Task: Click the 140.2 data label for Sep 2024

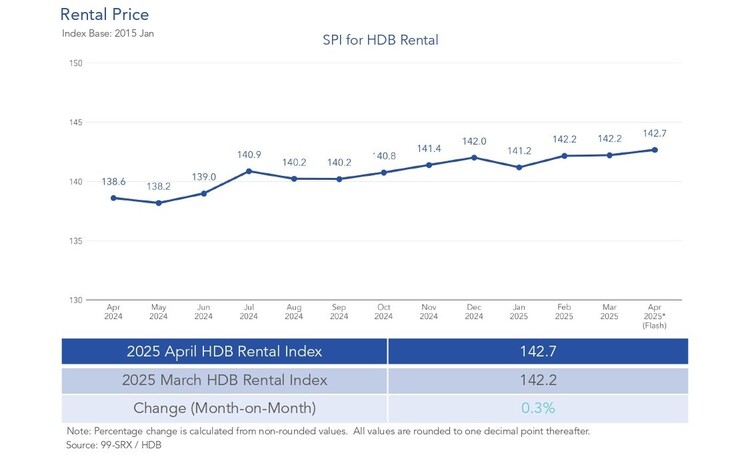Action: (x=339, y=163)
